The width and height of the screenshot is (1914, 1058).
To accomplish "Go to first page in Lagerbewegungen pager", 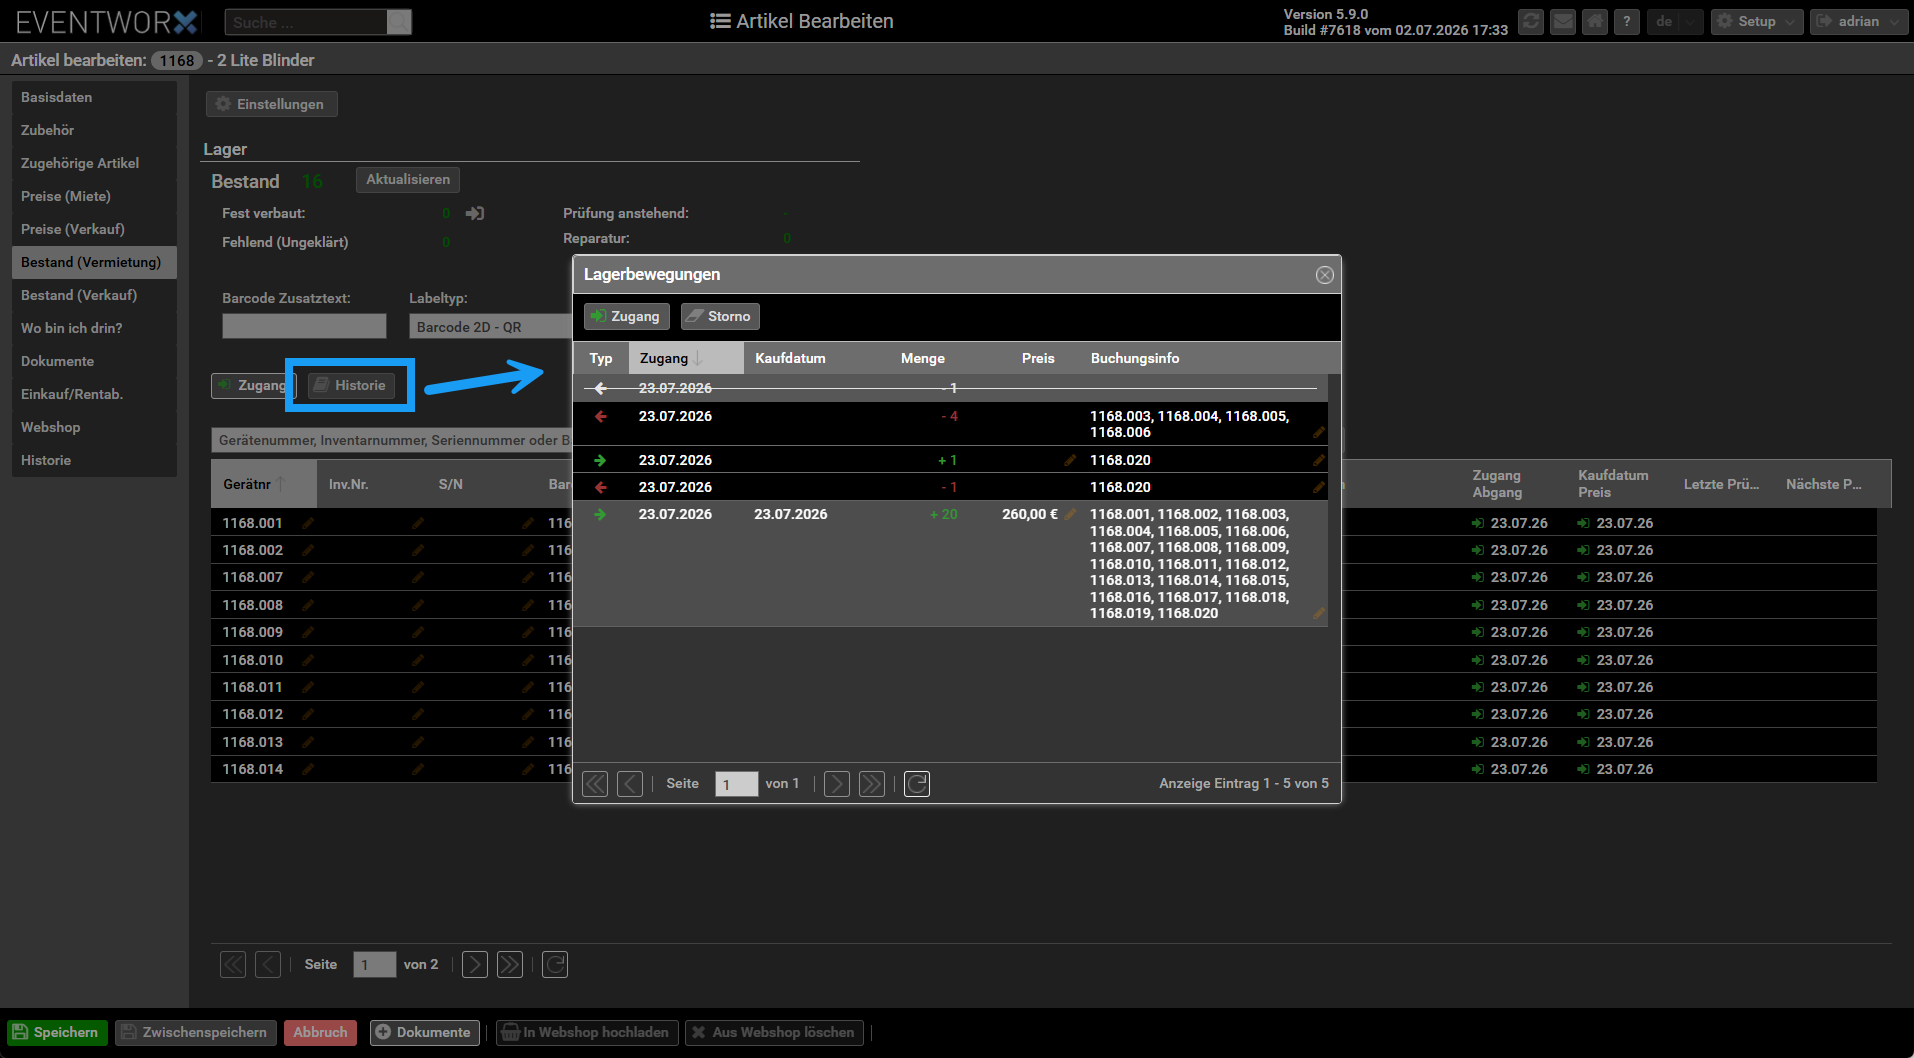I will point(595,784).
